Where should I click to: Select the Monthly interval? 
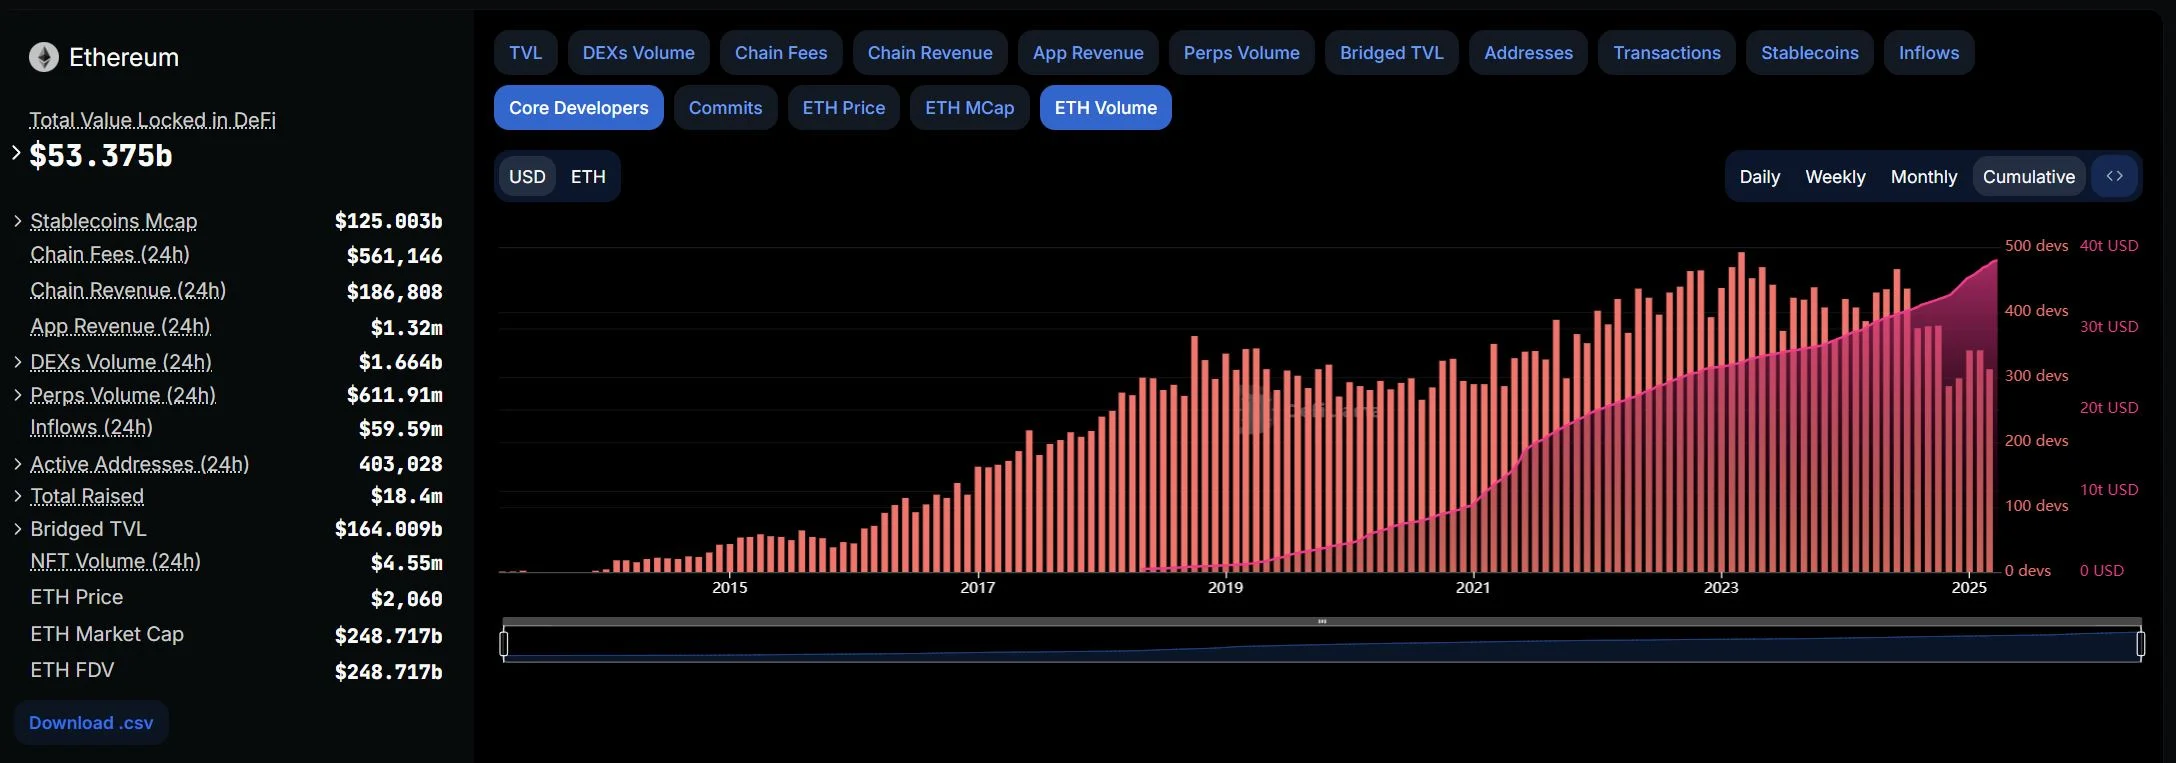[1924, 176]
